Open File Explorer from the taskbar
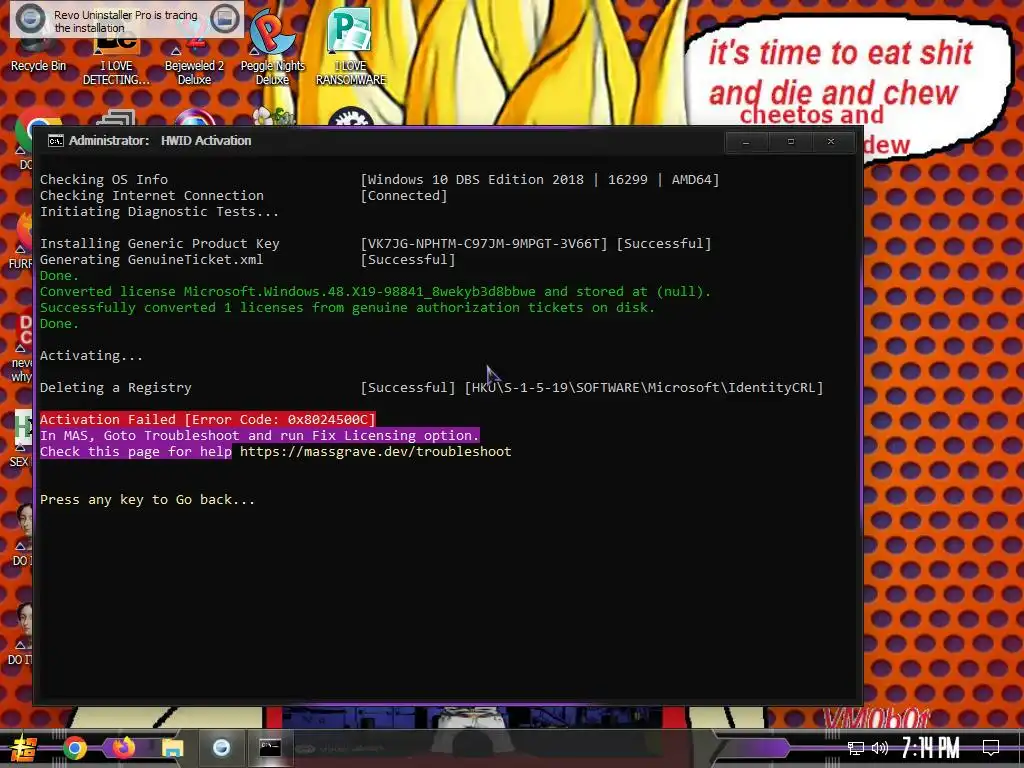 coord(172,748)
